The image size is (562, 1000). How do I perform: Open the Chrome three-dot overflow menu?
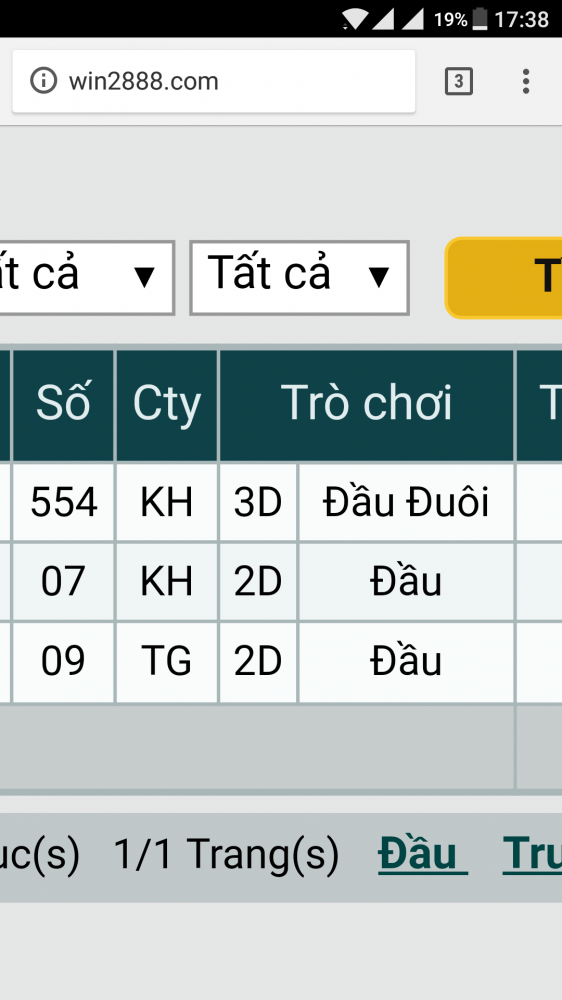[x=526, y=81]
